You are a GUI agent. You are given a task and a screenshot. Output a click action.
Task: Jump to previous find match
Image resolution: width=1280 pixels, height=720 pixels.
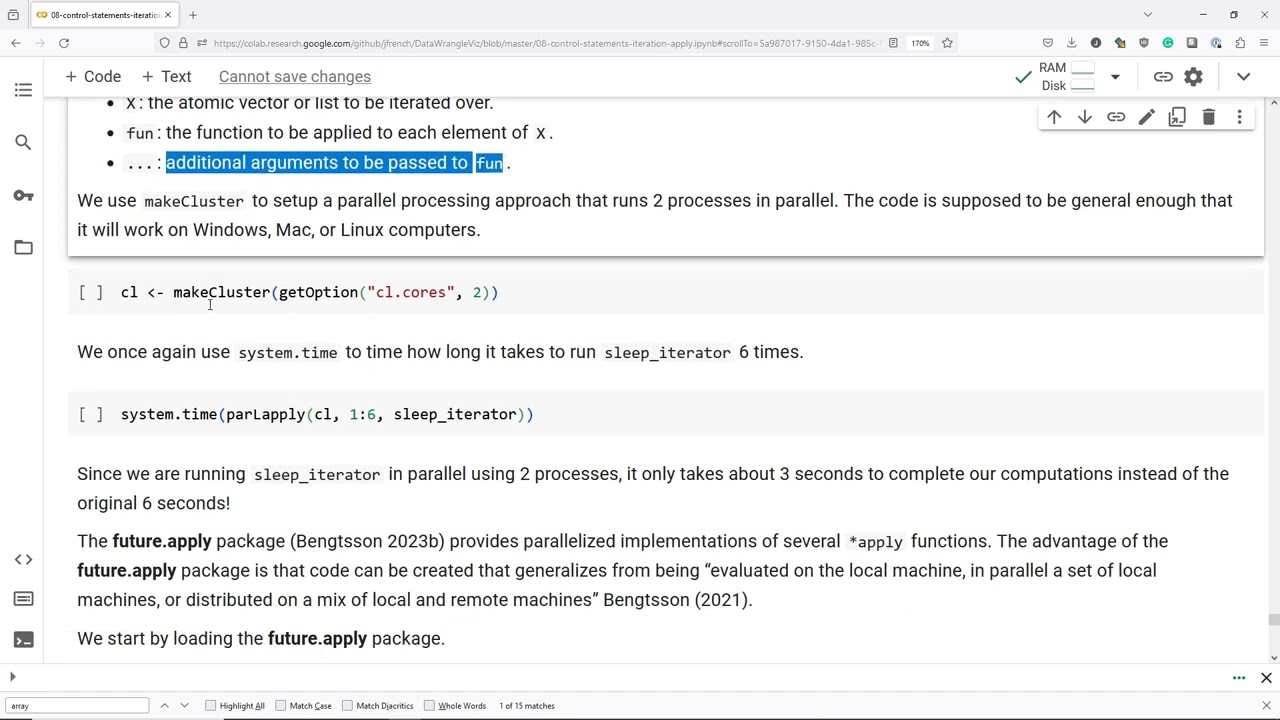pos(164,706)
